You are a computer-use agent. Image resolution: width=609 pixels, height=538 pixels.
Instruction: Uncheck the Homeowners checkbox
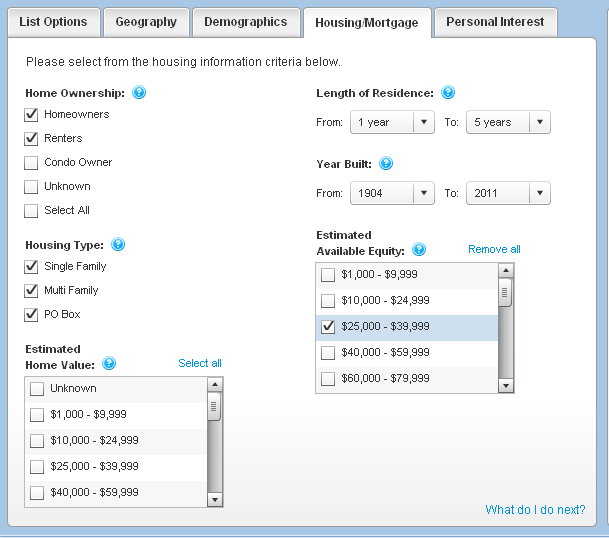(x=31, y=115)
